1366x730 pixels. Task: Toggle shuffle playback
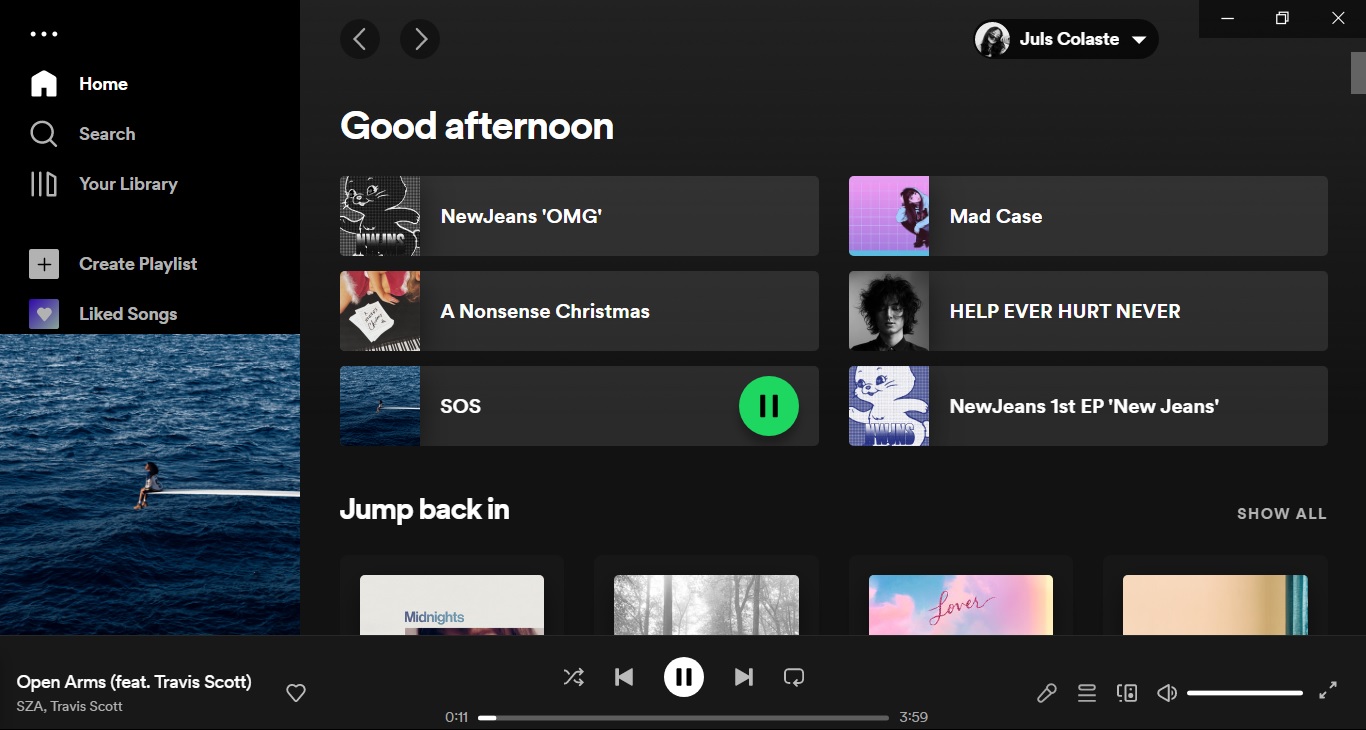coord(574,676)
